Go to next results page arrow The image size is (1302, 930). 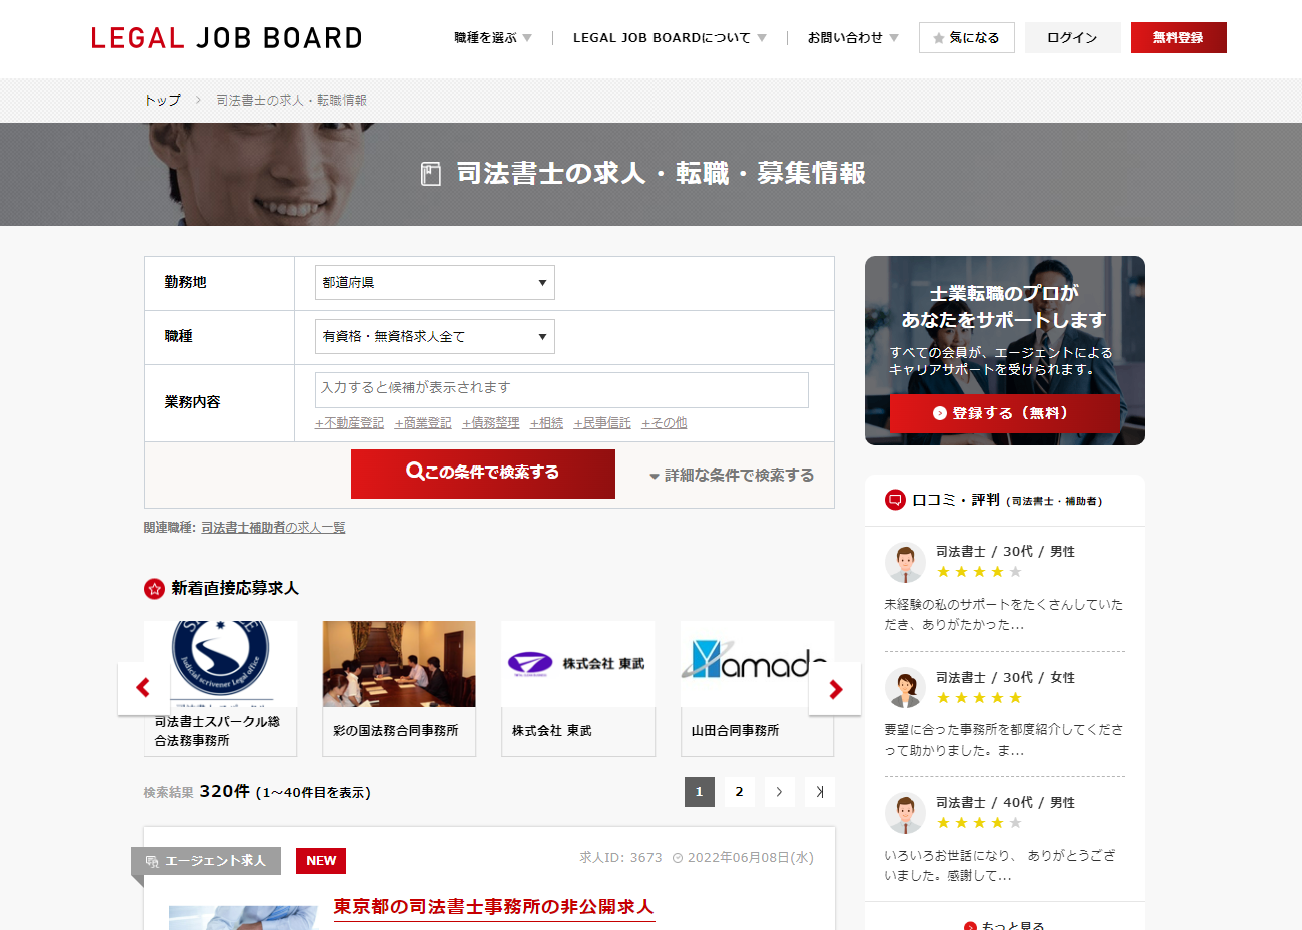(780, 792)
